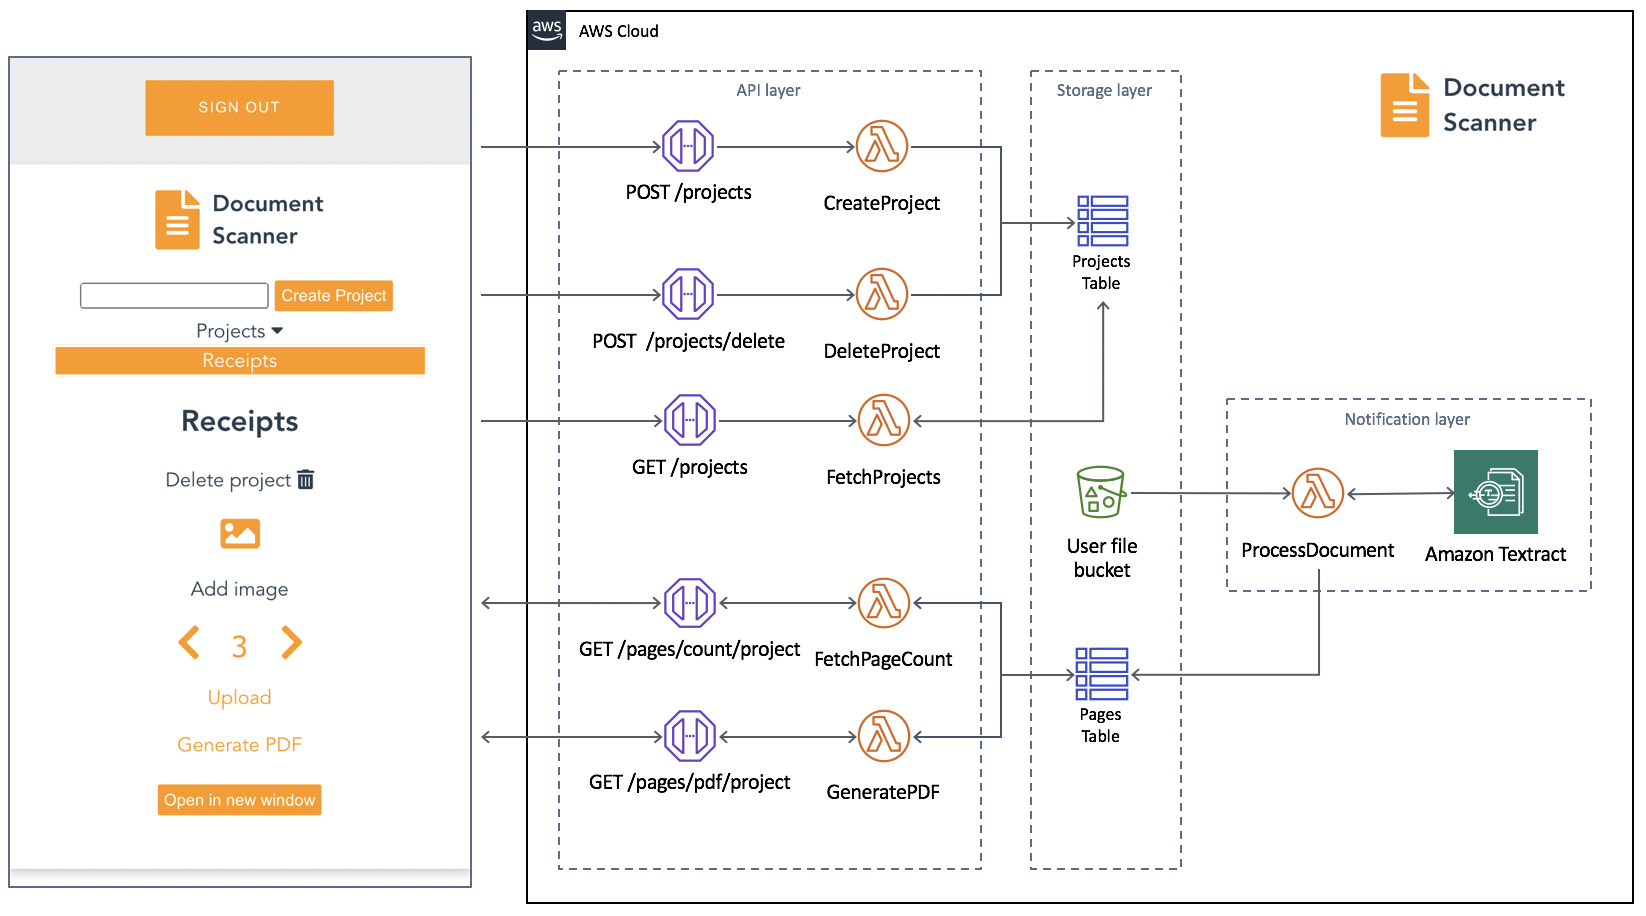Image resolution: width=1646 pixels, height=916 pixels.
Task: Click the 'GeneratePDF' label
Action: (x=884, y=792)
